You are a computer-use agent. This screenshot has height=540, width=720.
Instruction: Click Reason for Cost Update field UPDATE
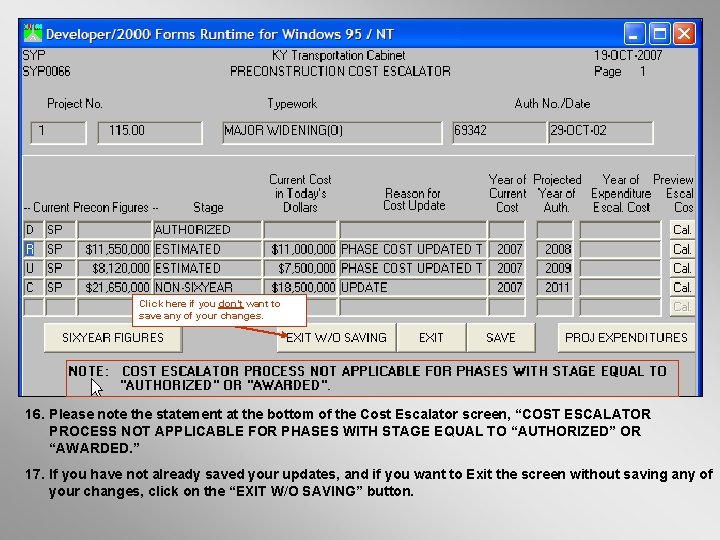point(413,287)
